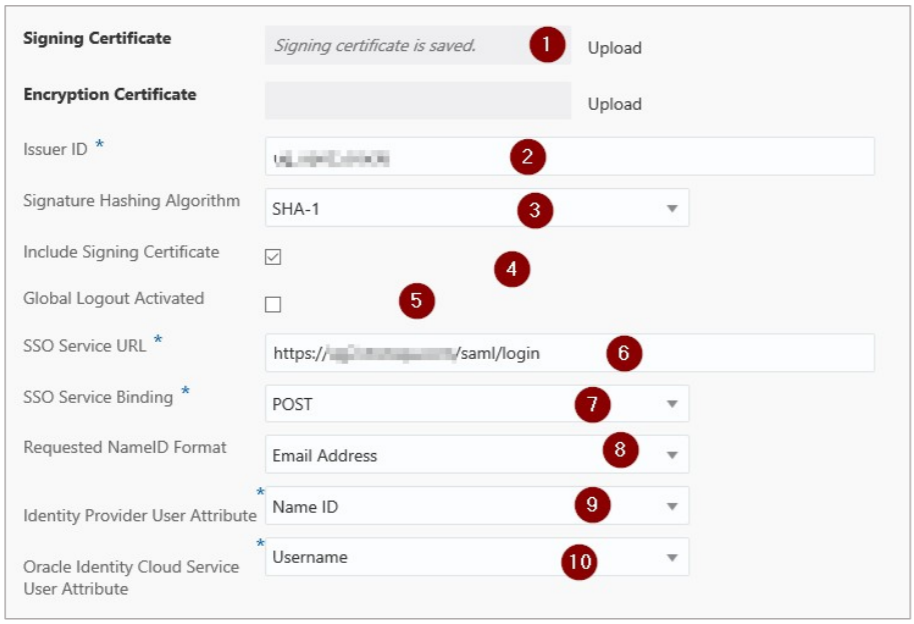Uncheck the Include Signing Certificate checkbox
This screenshot has height=624, width=914.
273,257
